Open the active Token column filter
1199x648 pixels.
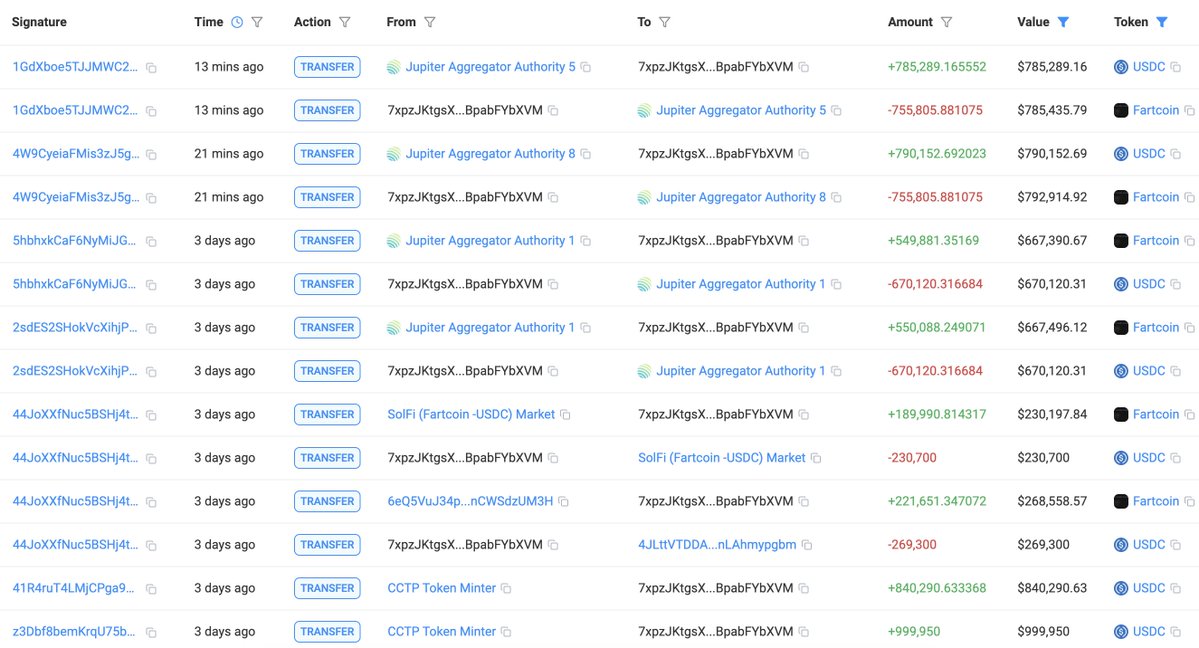(x=1162, y=22)
